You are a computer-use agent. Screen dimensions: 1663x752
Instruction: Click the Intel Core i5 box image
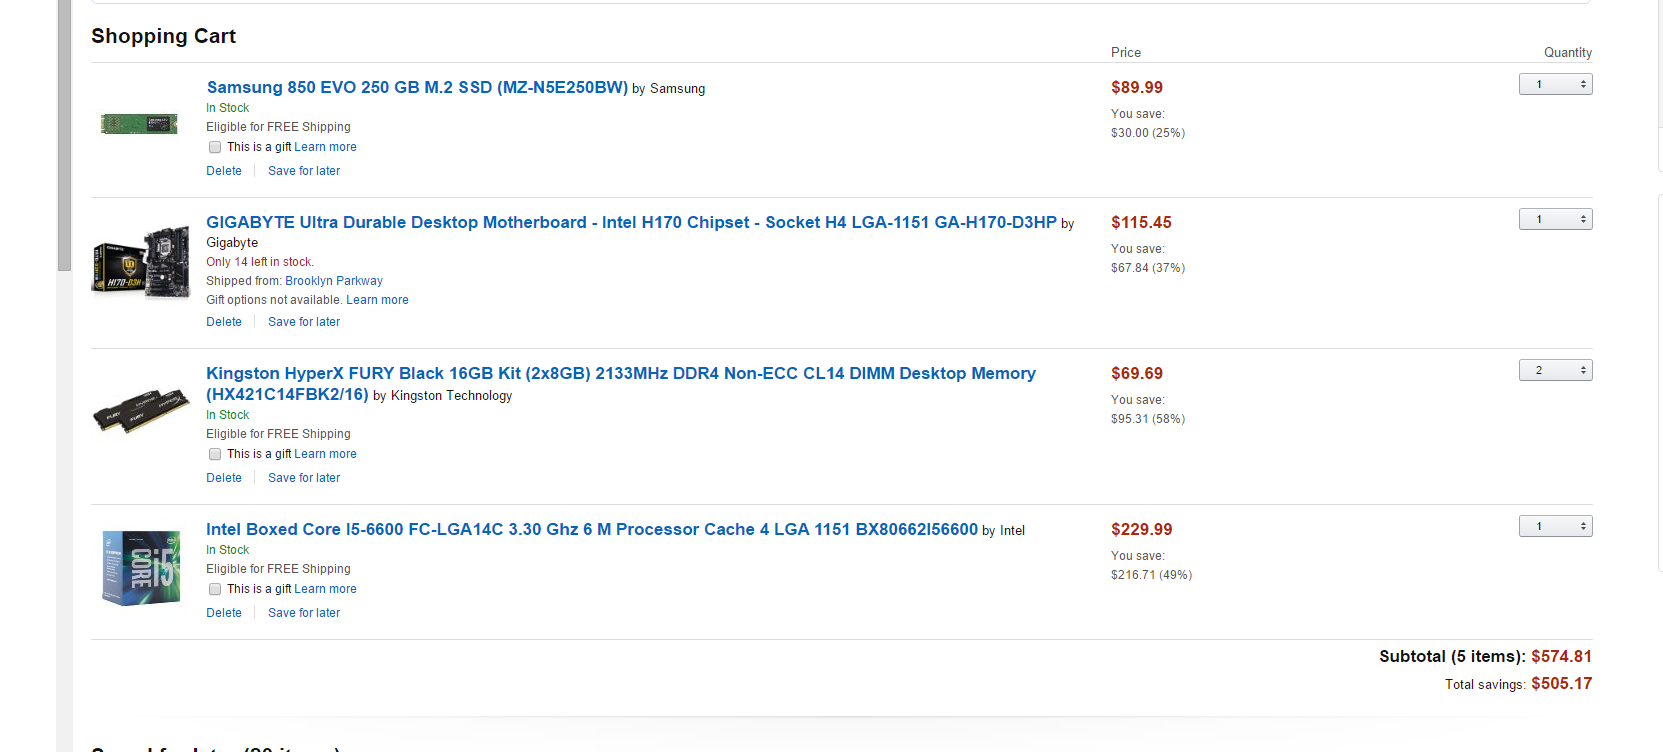point(141,568)
